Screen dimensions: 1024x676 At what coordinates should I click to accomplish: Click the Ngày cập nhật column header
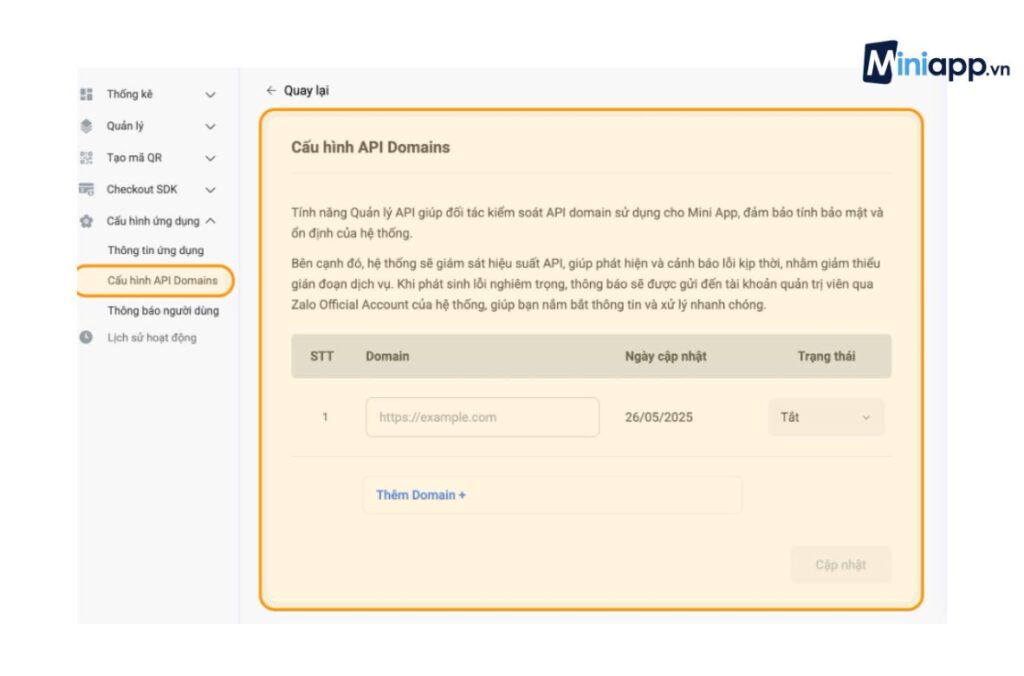pyautogui.click(x=665, y=356)
